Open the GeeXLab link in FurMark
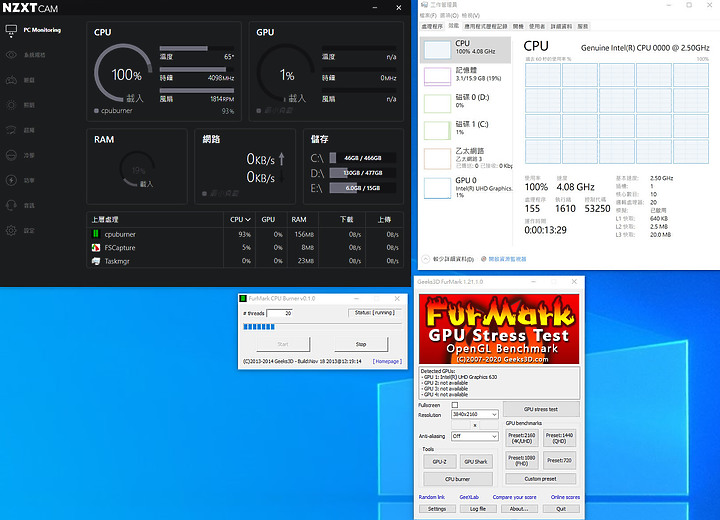Screen dimensions: 720x520 click(x=469, y=497)
